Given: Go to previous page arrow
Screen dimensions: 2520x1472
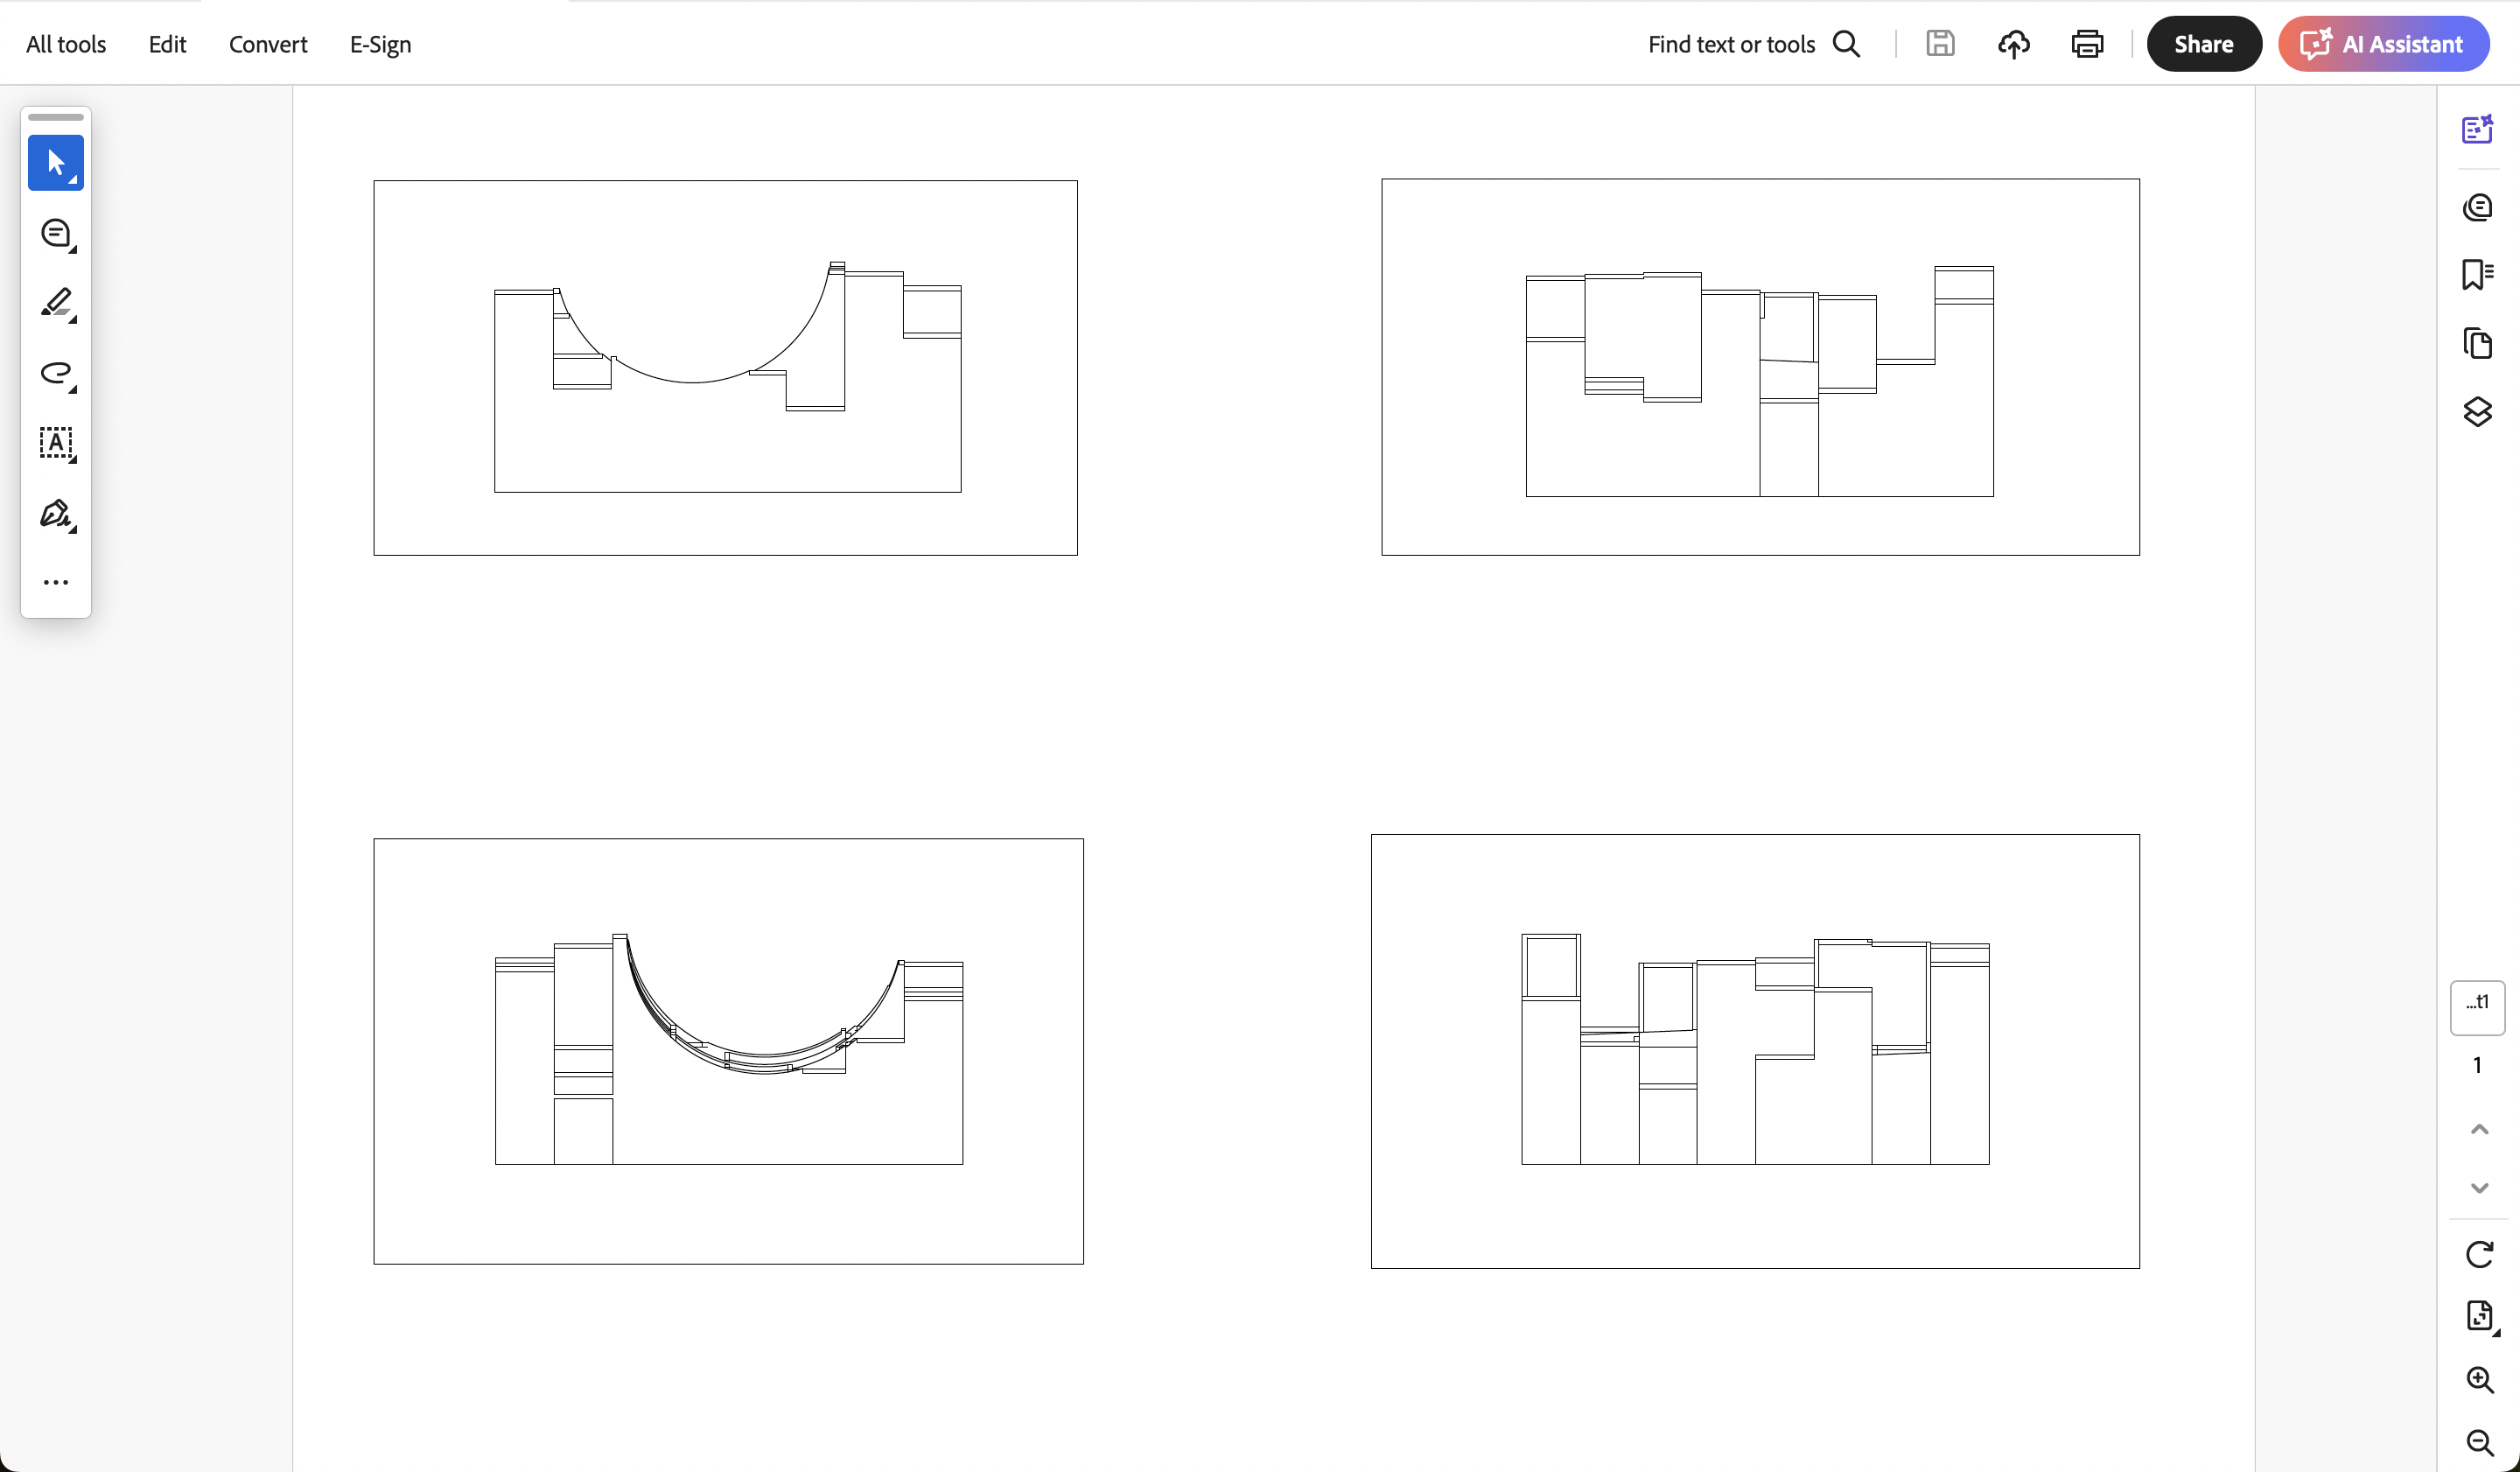Looking at the screenshot, I should click(2479, 1129).
